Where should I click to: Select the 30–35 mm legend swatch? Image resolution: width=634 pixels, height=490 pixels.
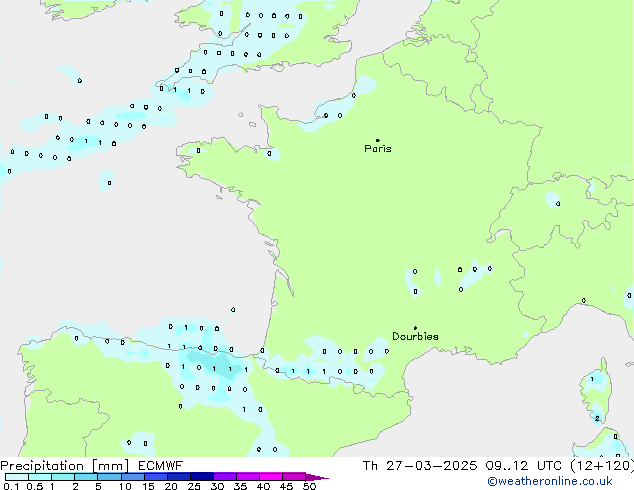click(225, 477)
